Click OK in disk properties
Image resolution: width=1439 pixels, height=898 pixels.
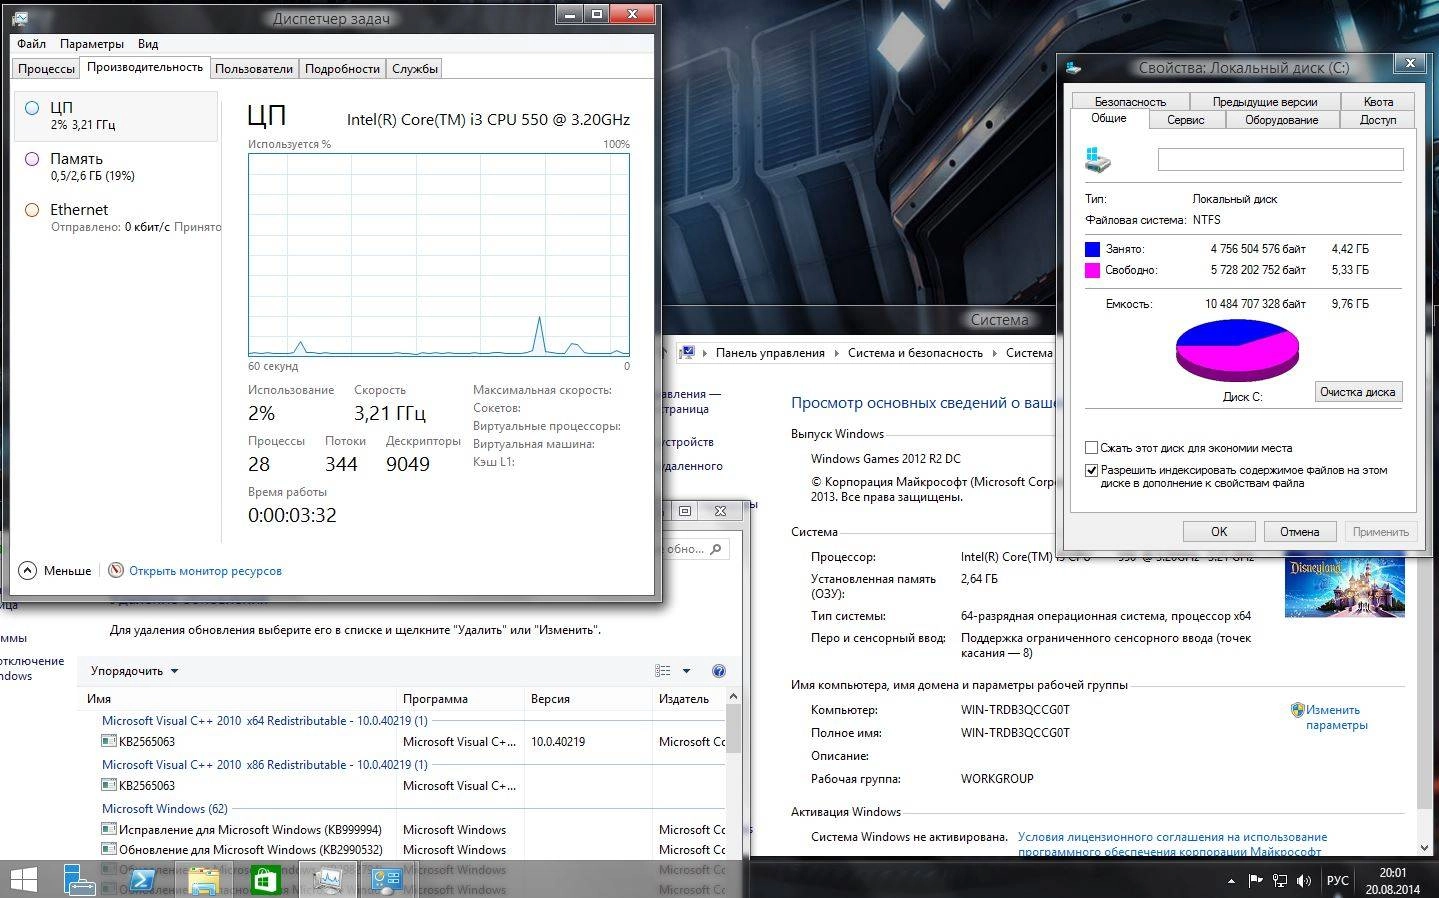coord(1219,531)
